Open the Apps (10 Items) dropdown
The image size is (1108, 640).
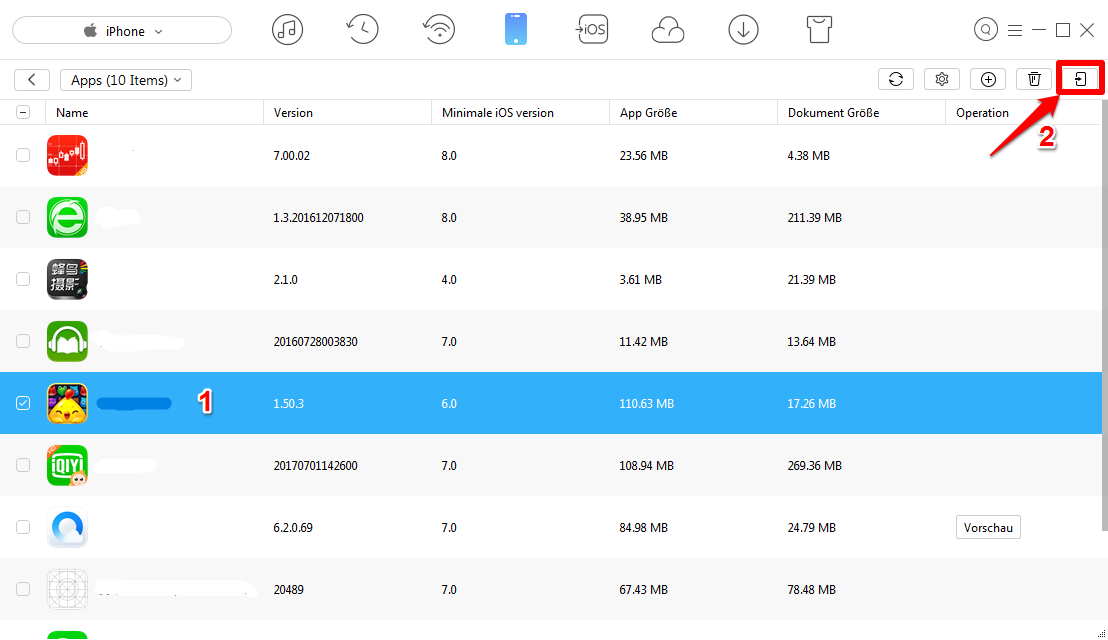(x=126, y=80)
